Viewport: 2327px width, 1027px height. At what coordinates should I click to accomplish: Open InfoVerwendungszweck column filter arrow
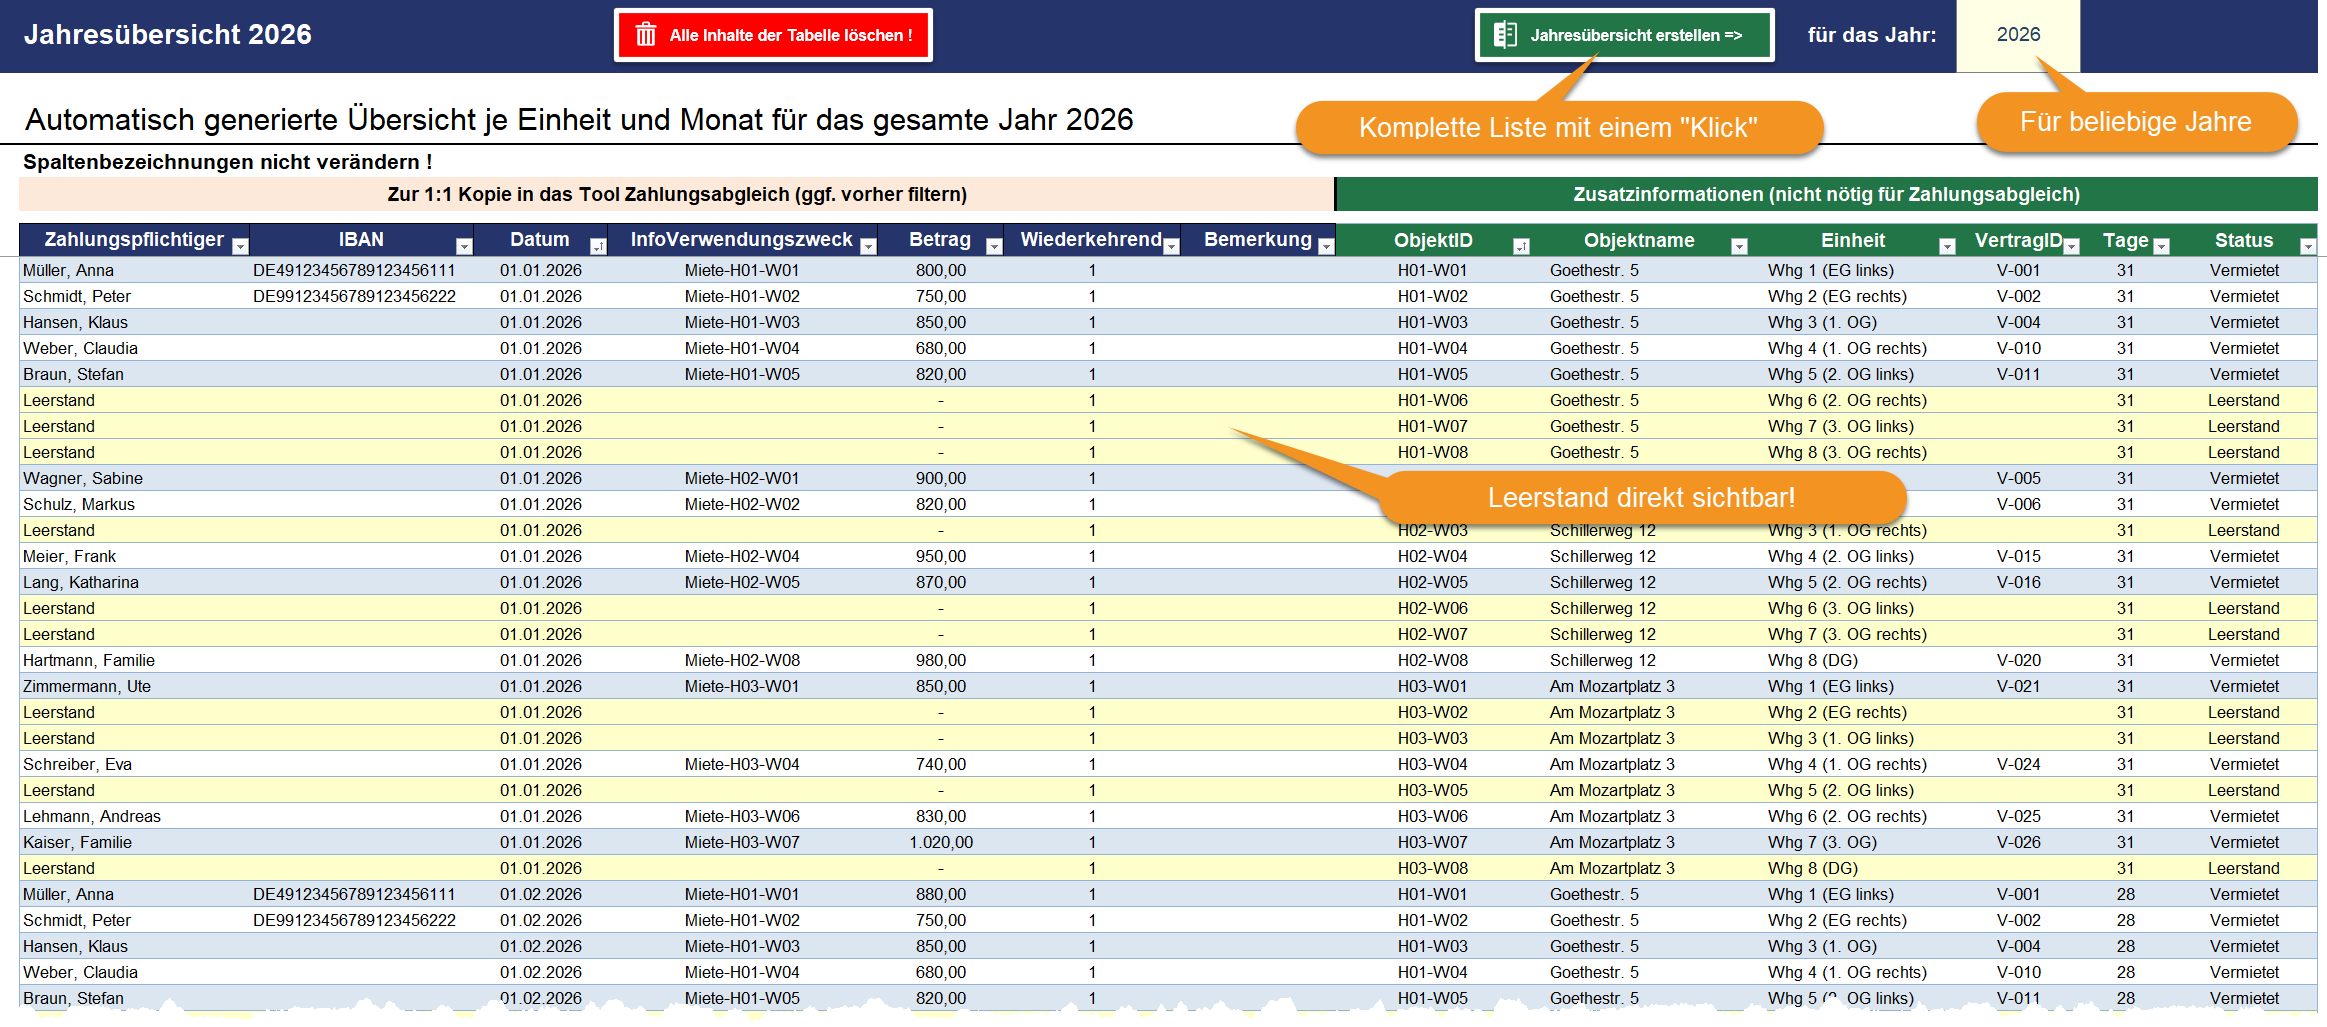coord(868,246)
